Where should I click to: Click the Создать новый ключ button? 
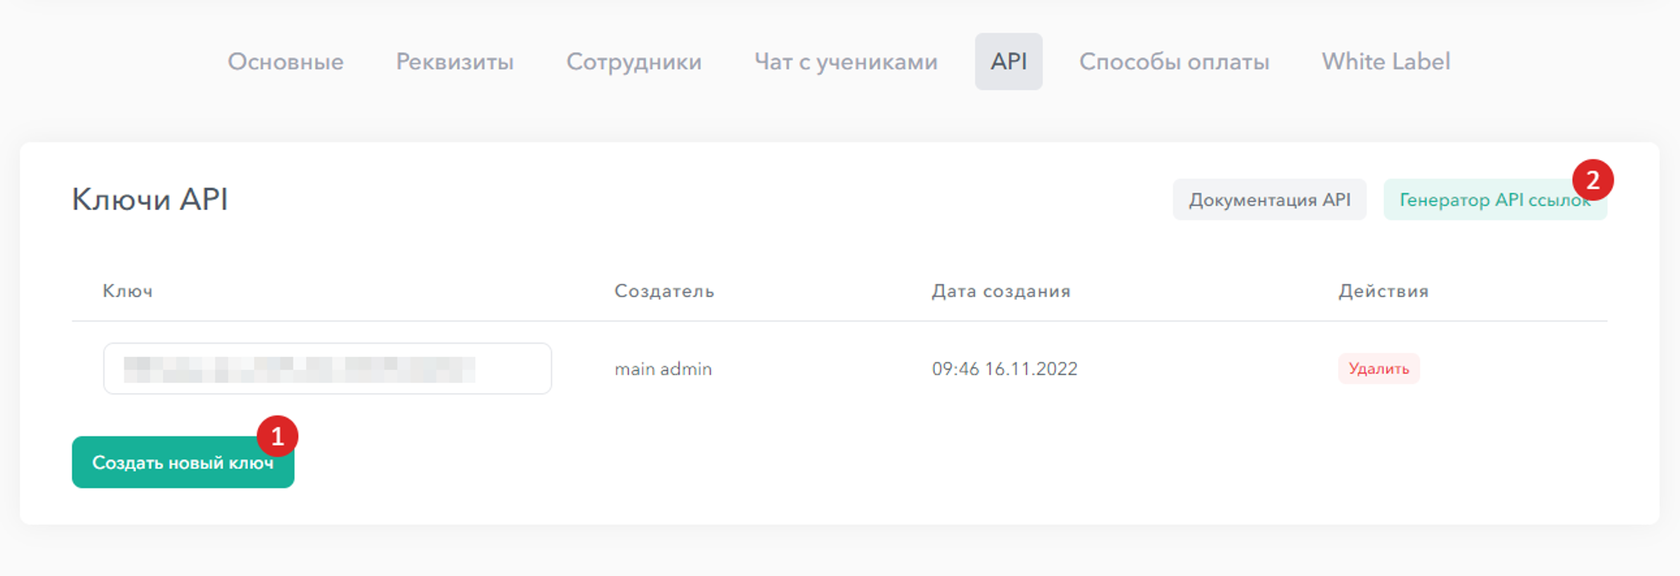[x=183, y=463]
